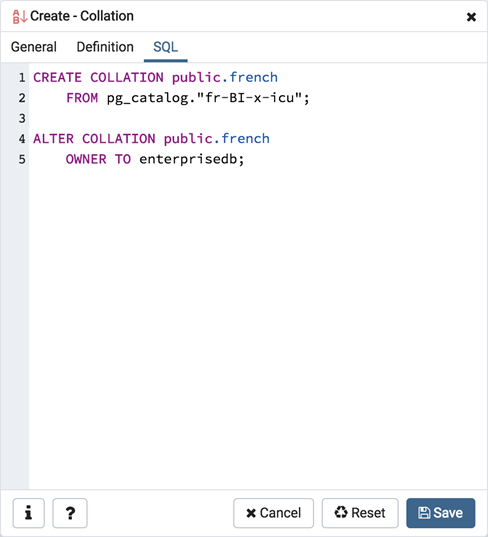Open the Definition tab
This screenshot has height=537, width=488.
point(105,47)
